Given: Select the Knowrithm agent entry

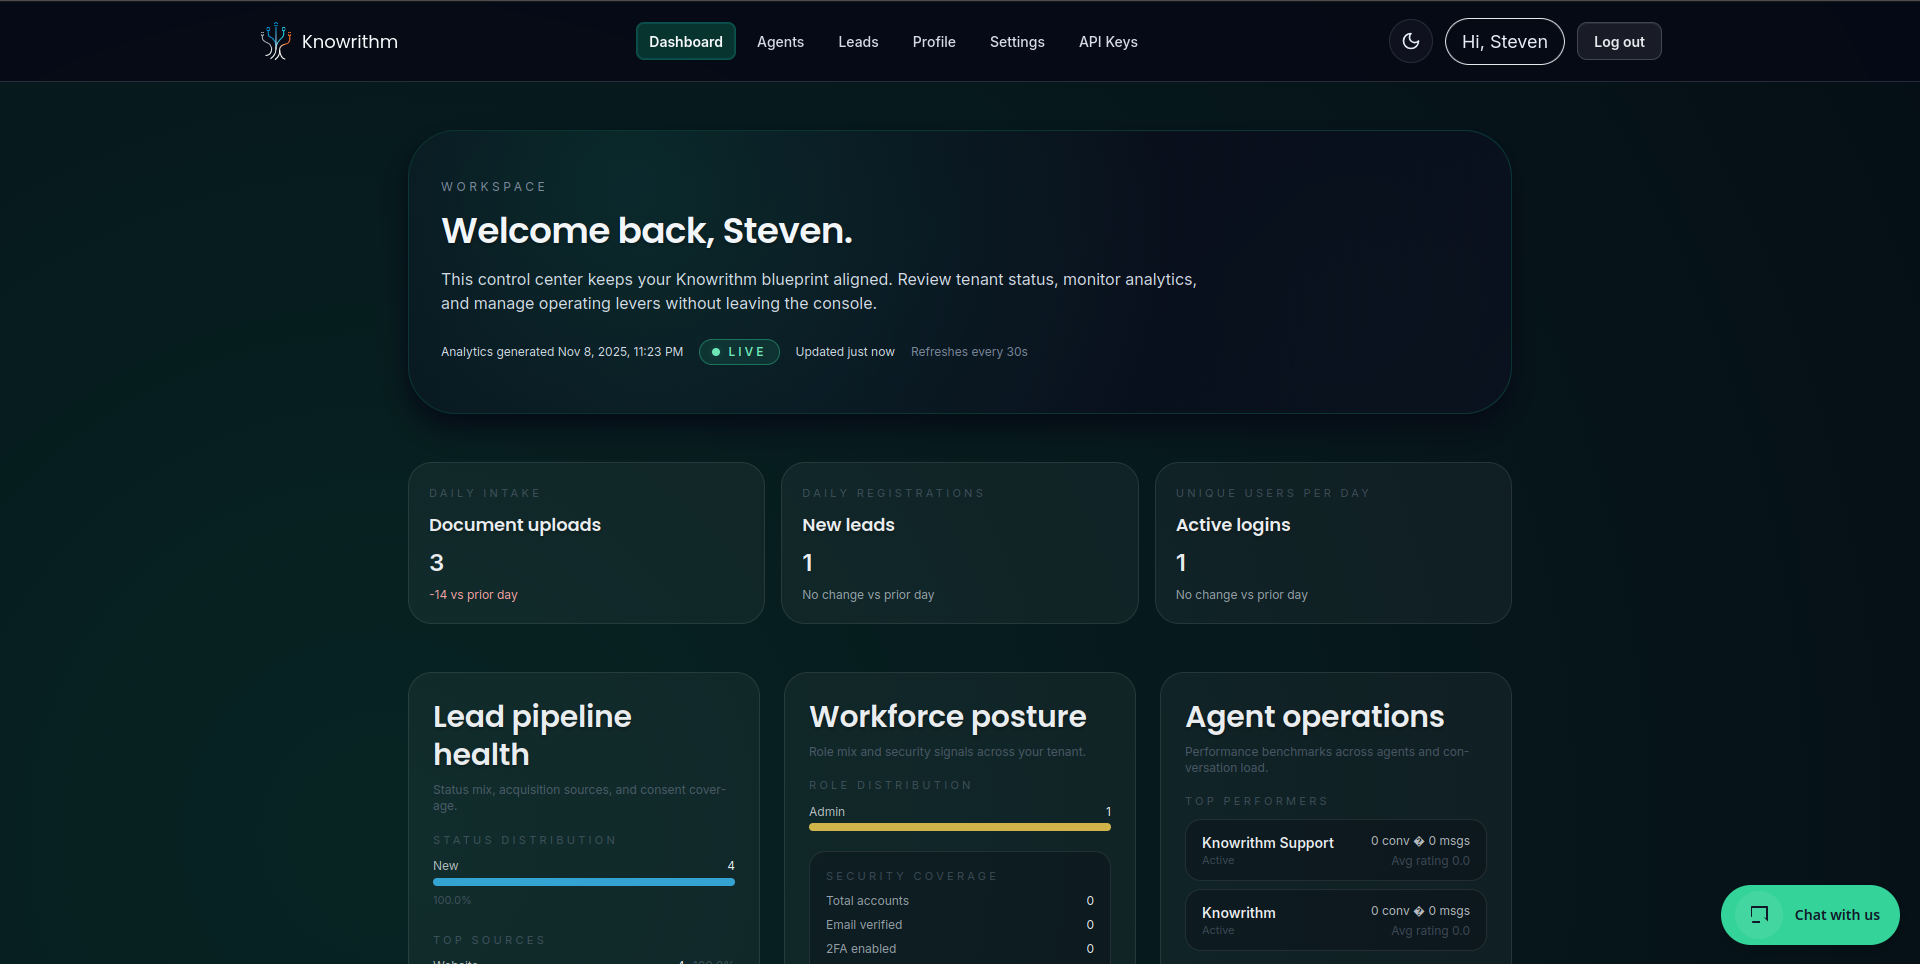Looking at the screenshot, I should (x=1334, y=920).
